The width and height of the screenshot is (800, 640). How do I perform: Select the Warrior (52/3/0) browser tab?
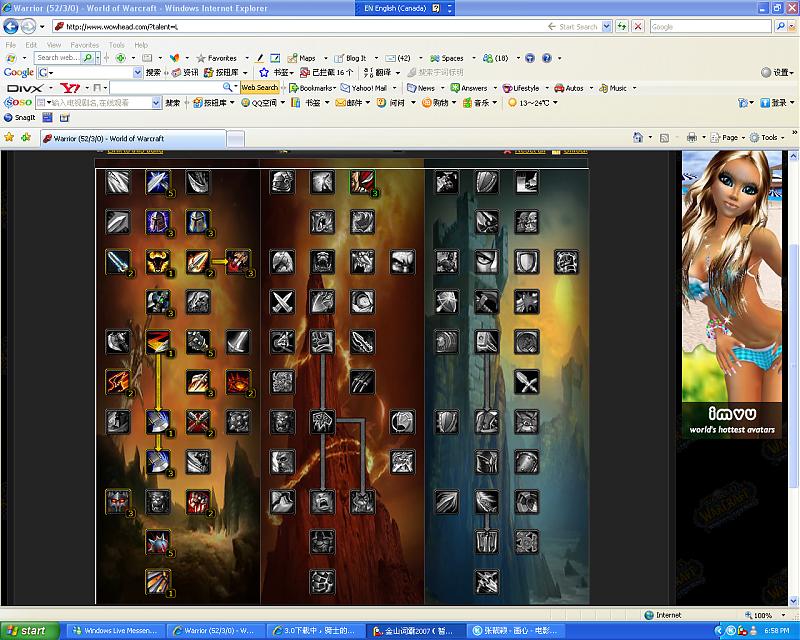134,138
